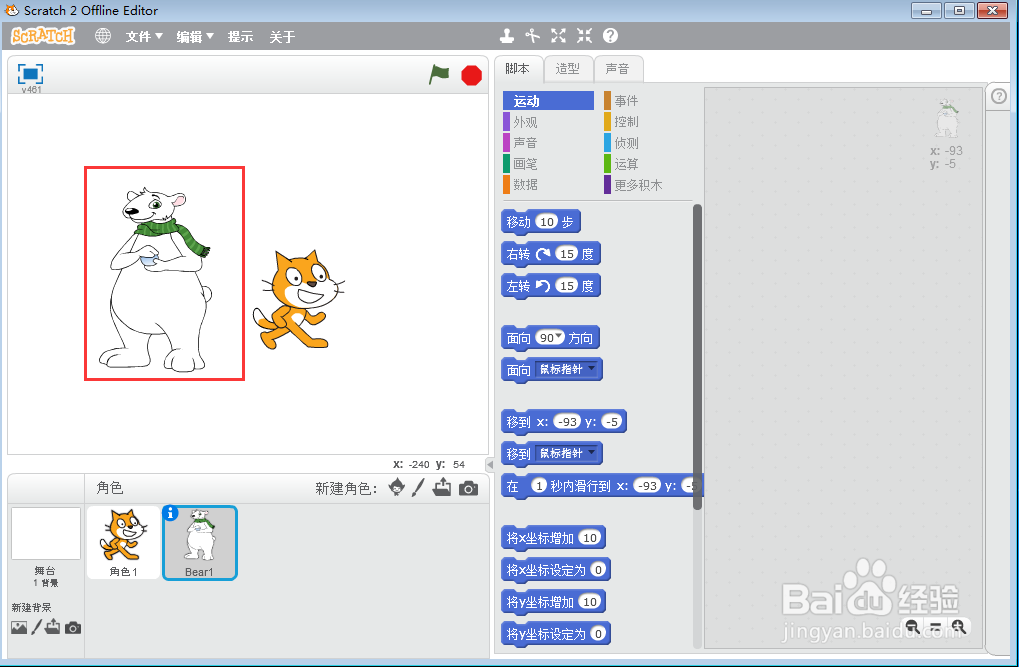Click steps field in 移动 10 步 block
1019x667 pixels.
click(547, 222)
